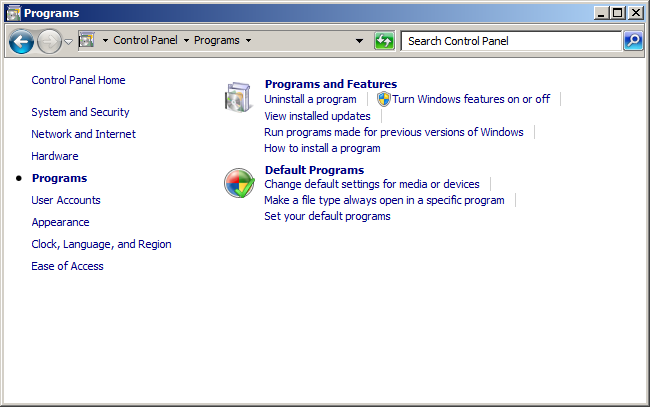Maximize the Programs window

click(x=618, y=13)
